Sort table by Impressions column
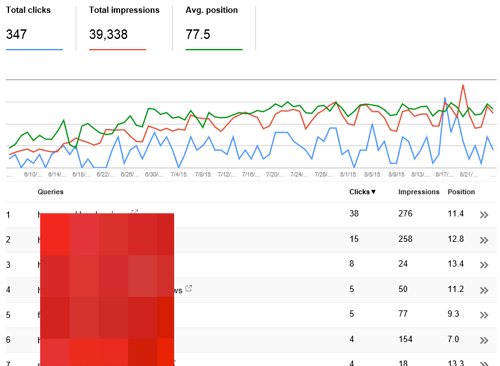This screenshot has width=500, height=366. click(419, 192)
